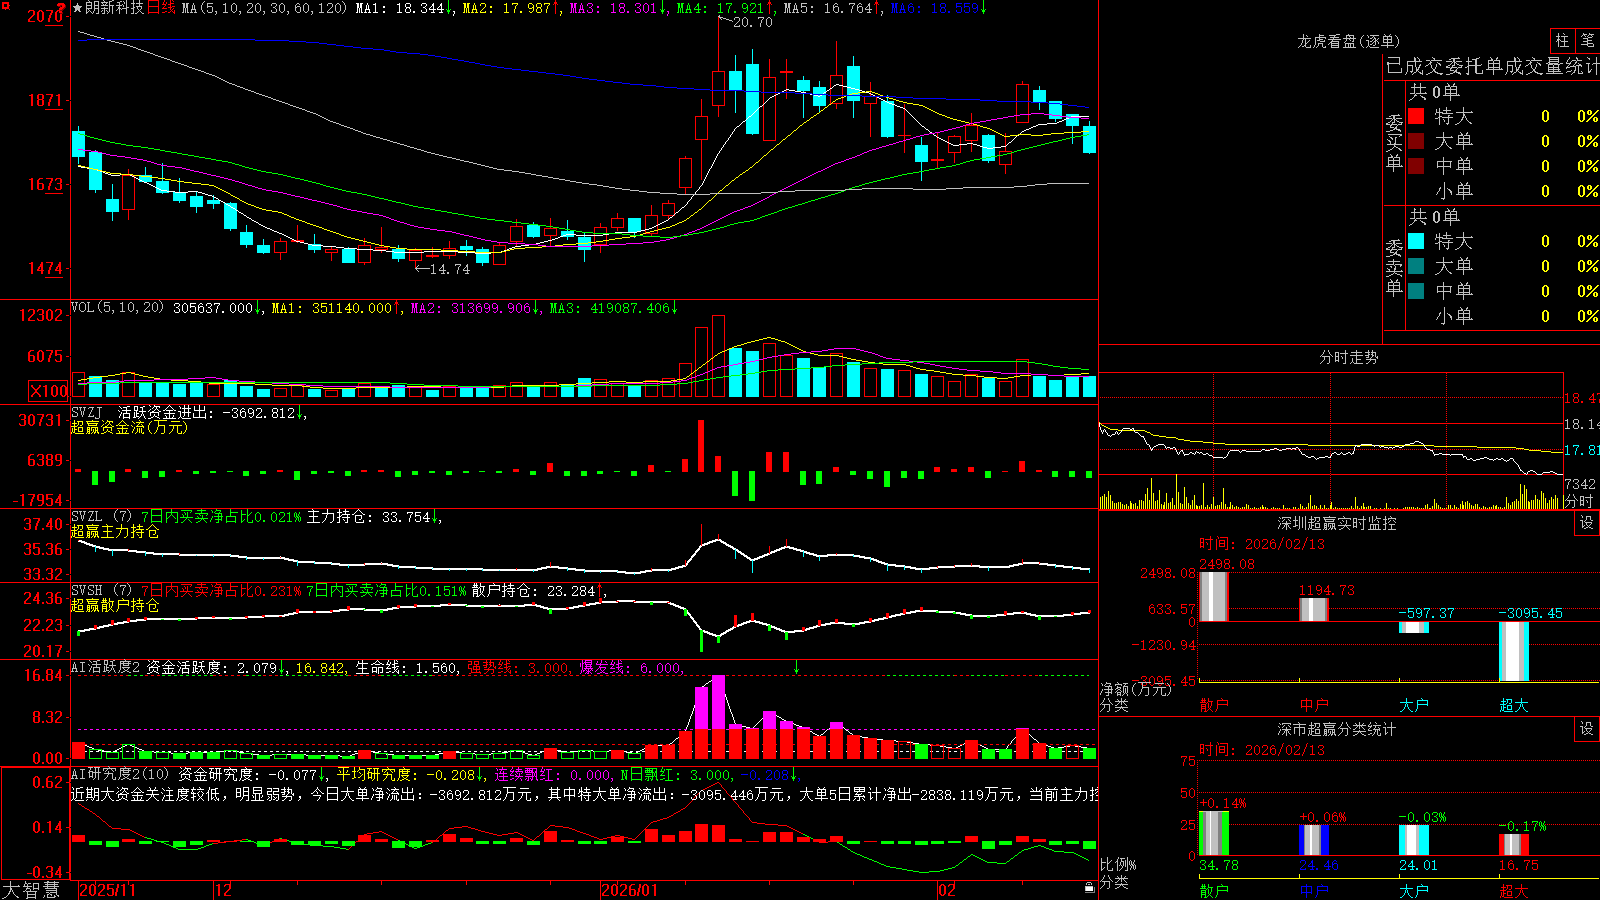Click the 深市超赢分类统计 panel title
This screenshot has height=900, width=1600.
(x=1337, y=729)
